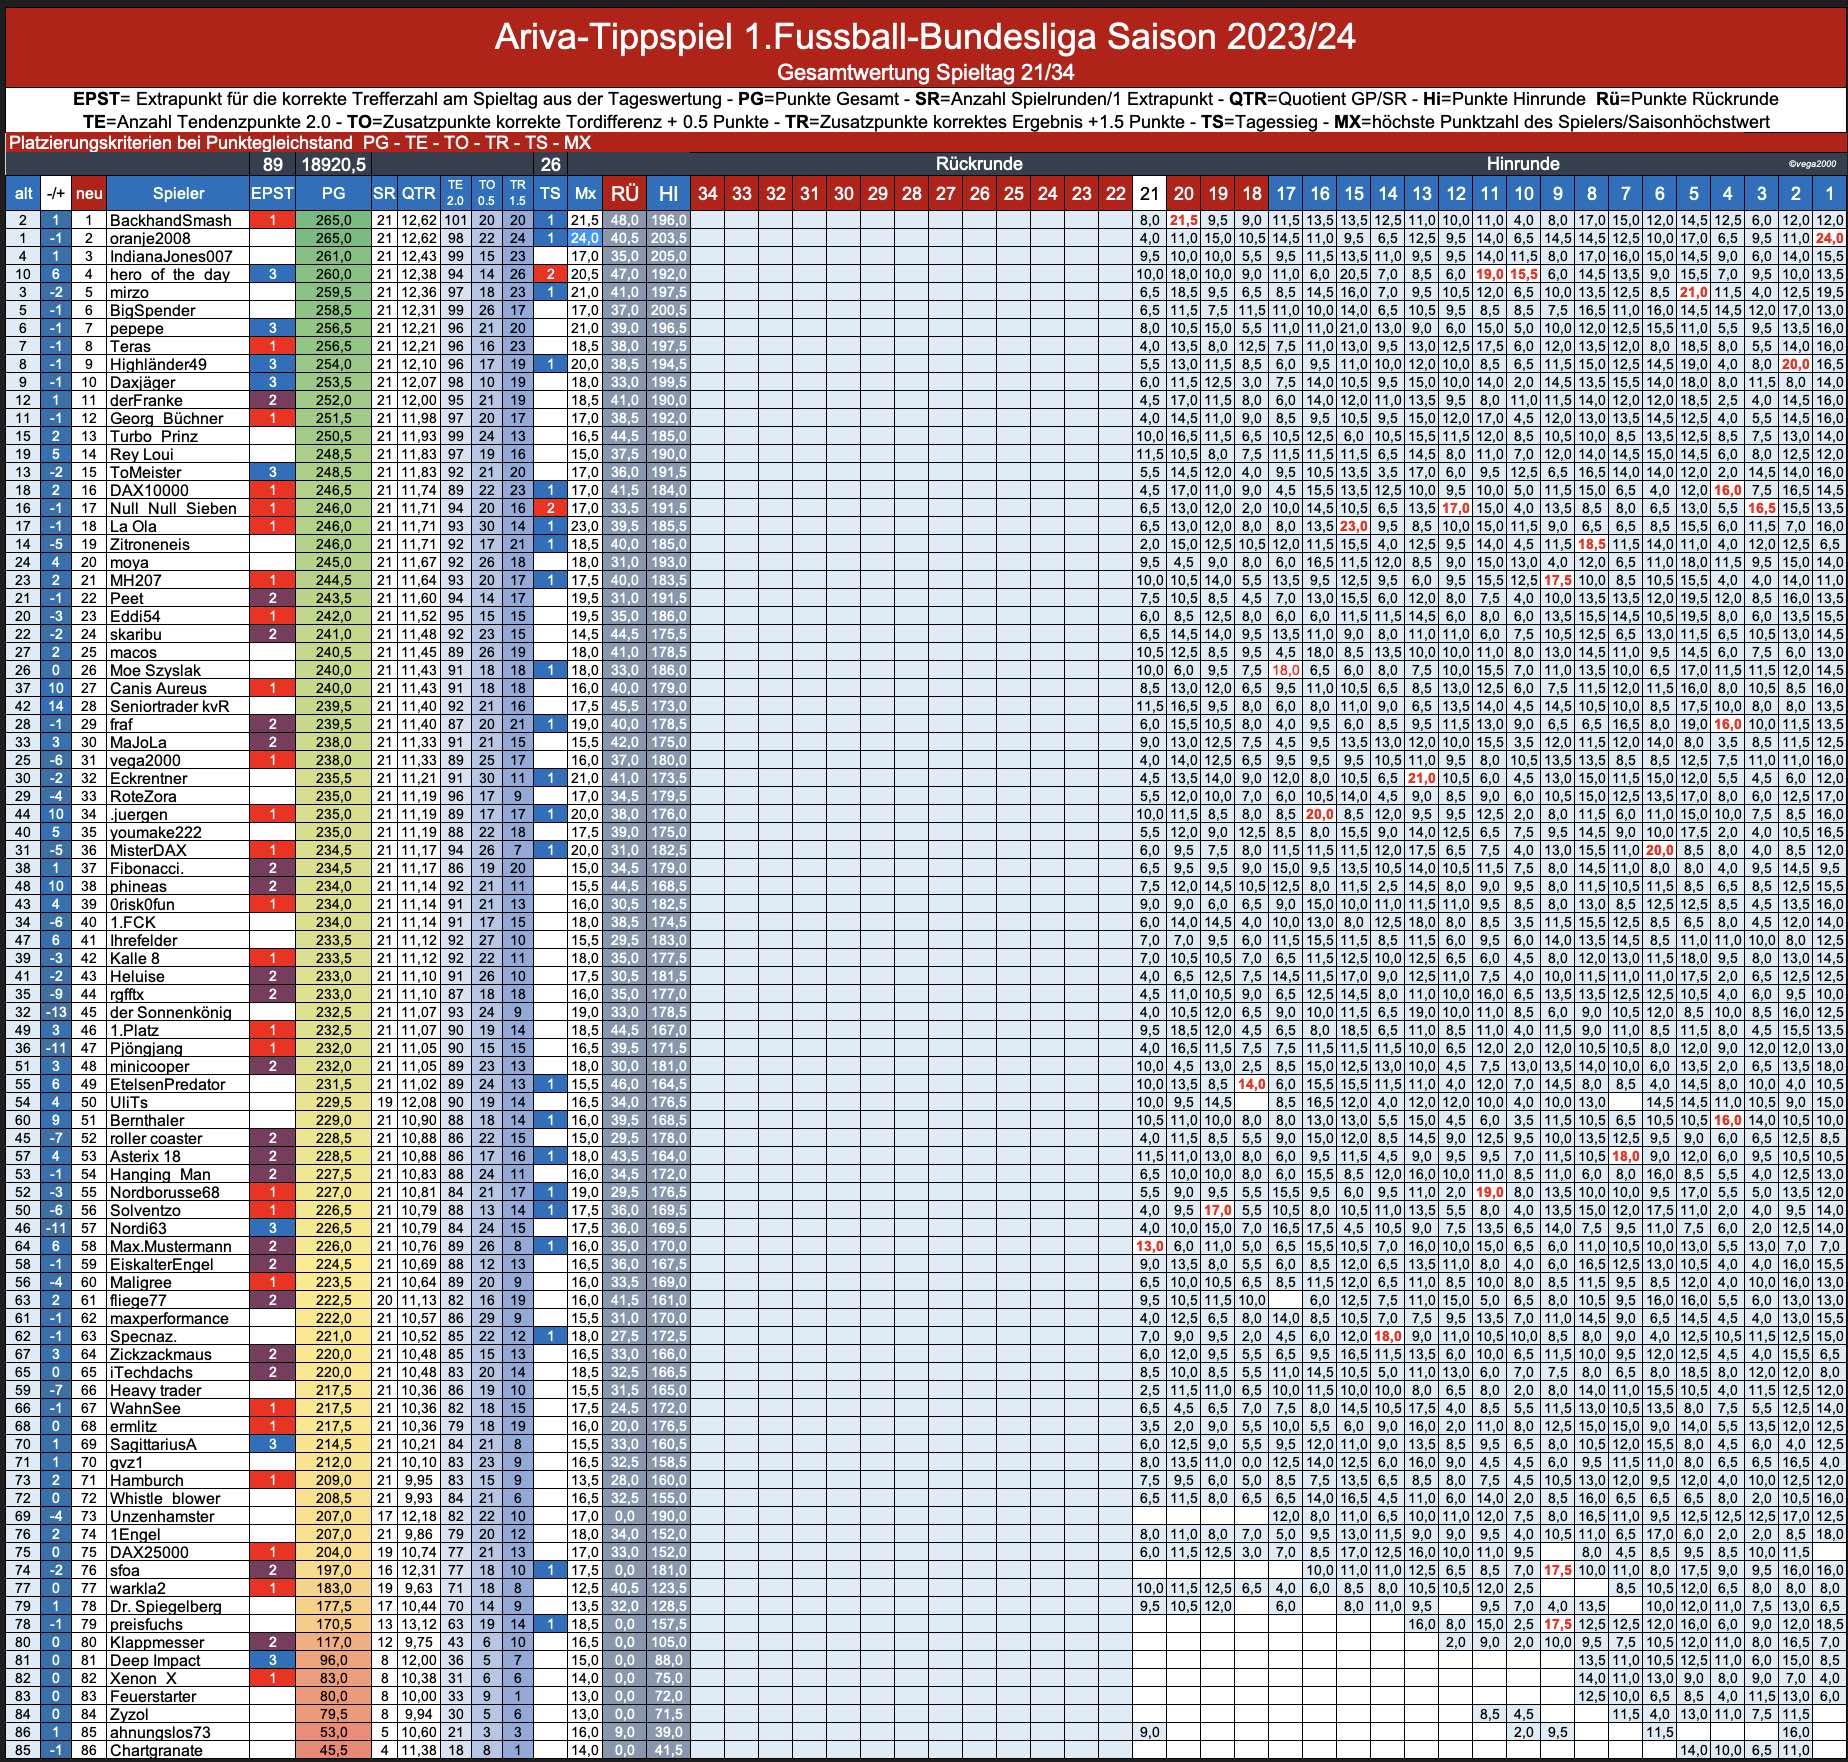Select player 'Unzenhamster'
1848x1762 pixels.
(x=162, y=1516)
